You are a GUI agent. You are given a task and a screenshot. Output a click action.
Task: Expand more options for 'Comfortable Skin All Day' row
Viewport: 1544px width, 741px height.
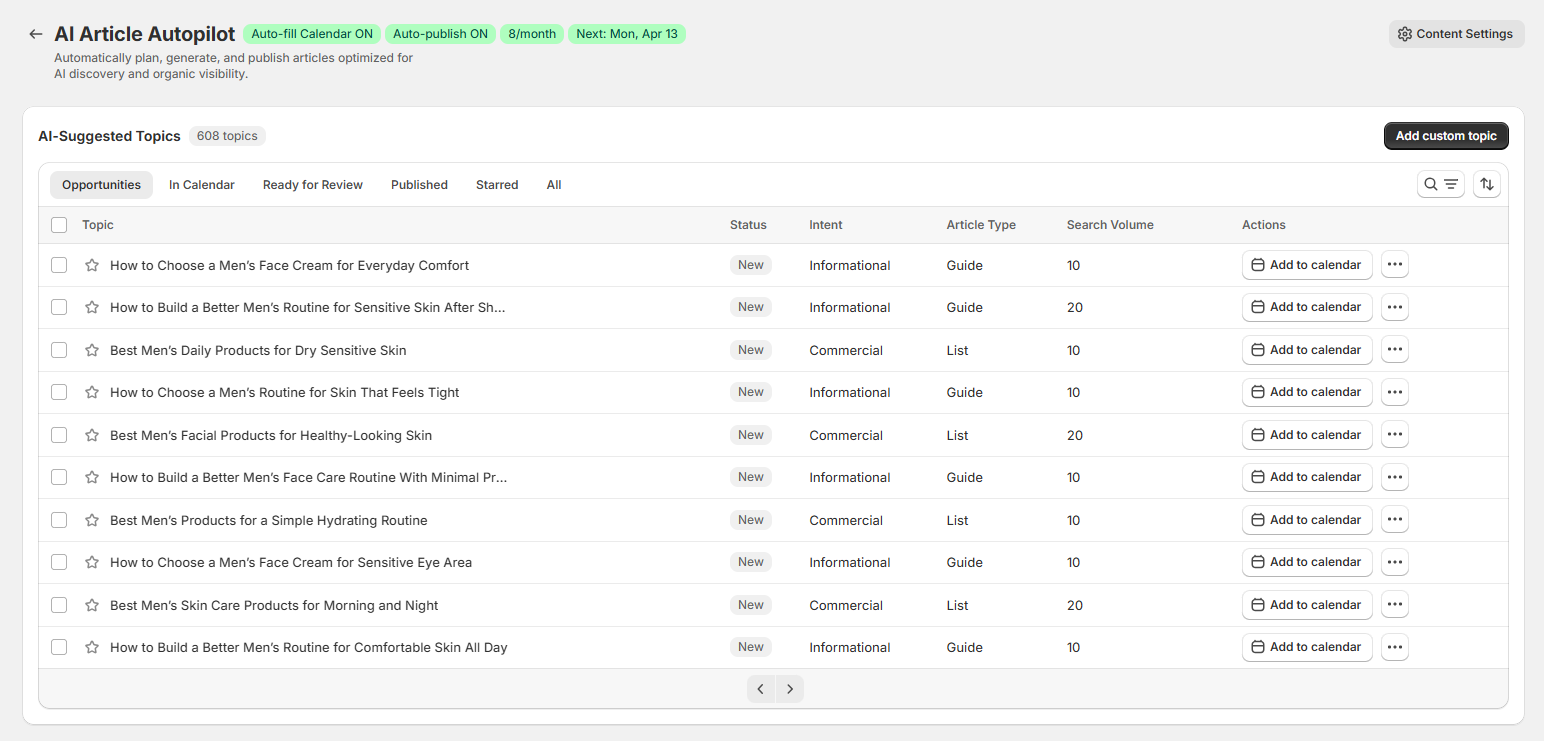pos(1395,647)
